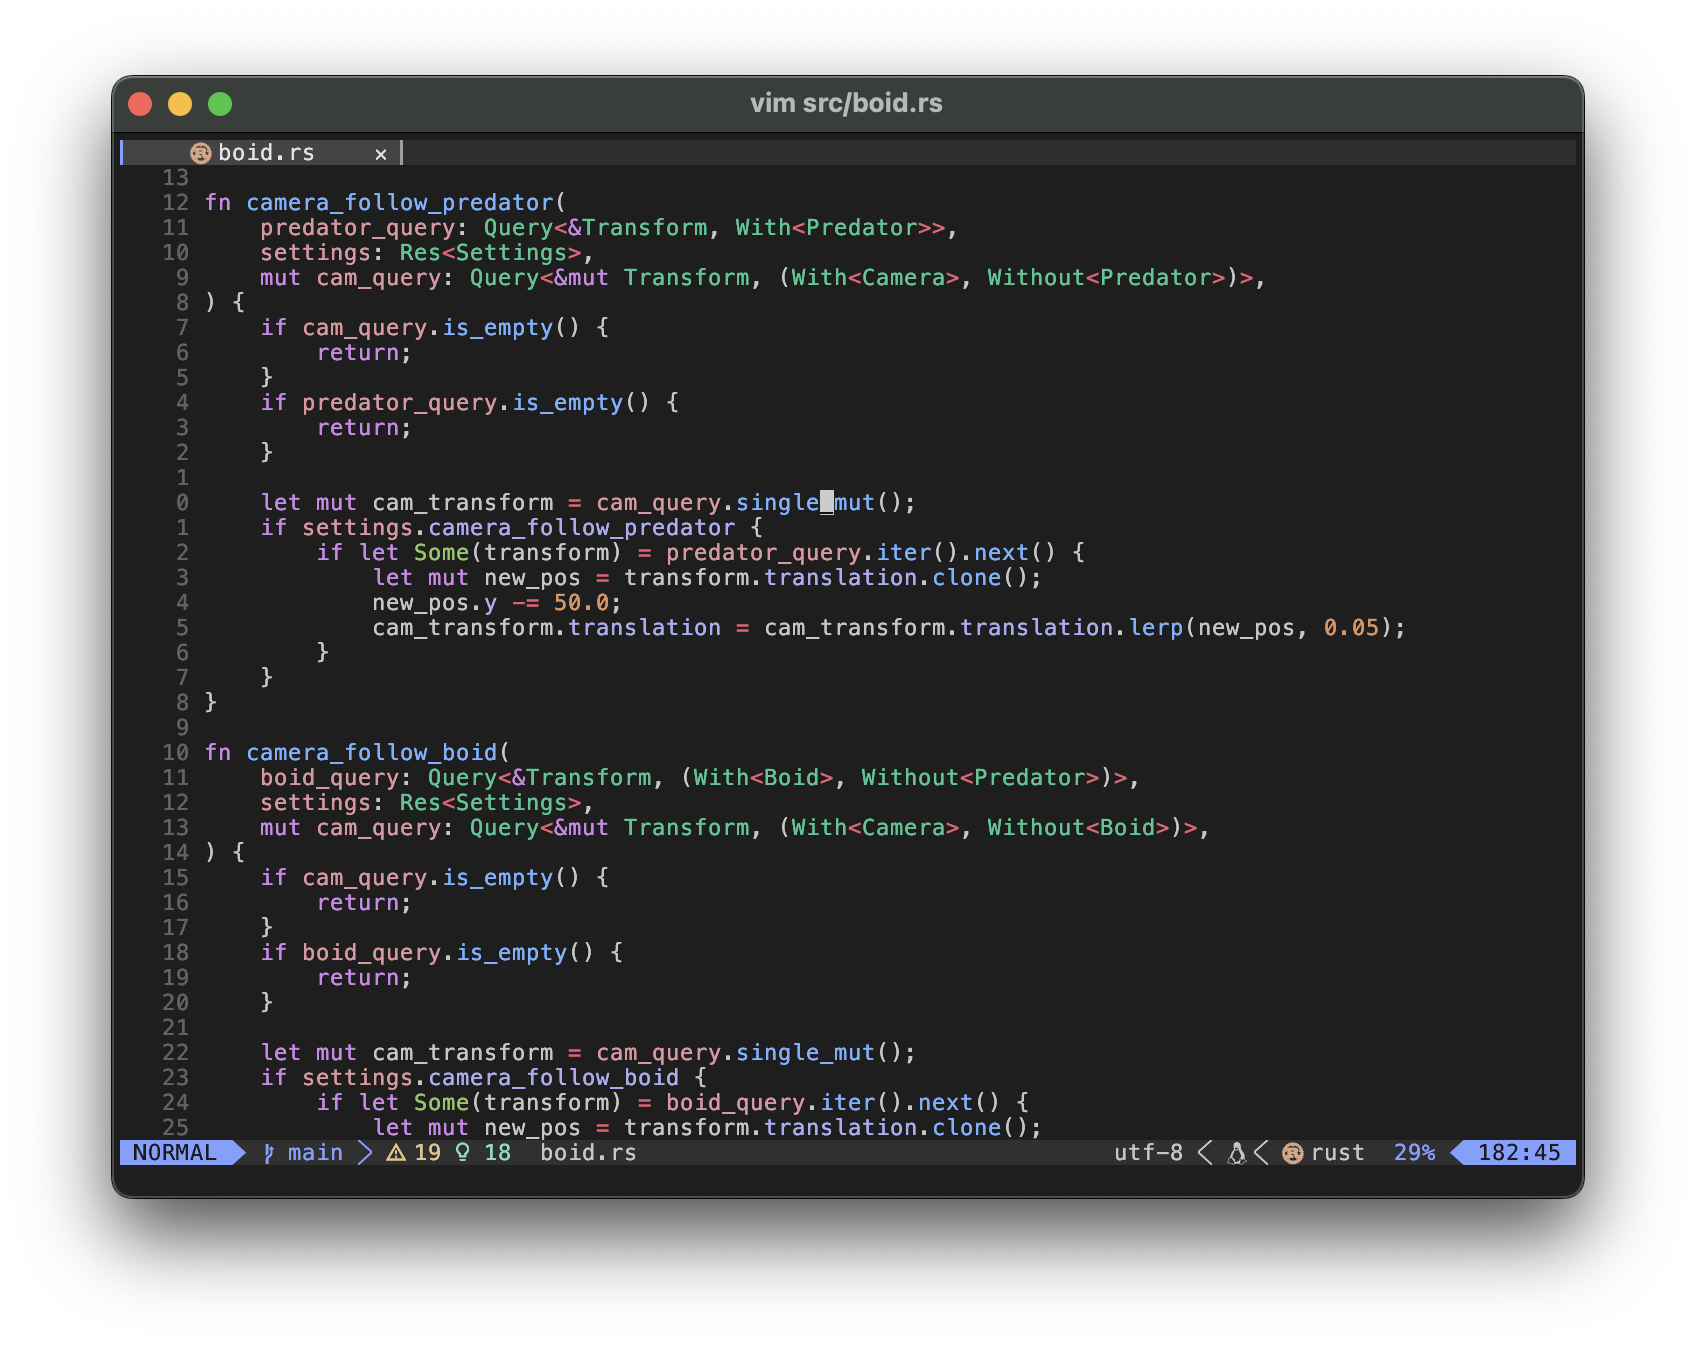The height and width of the screenshot is (1346, 1696).
Task: Click the red close window button
Action: (140, 104)
